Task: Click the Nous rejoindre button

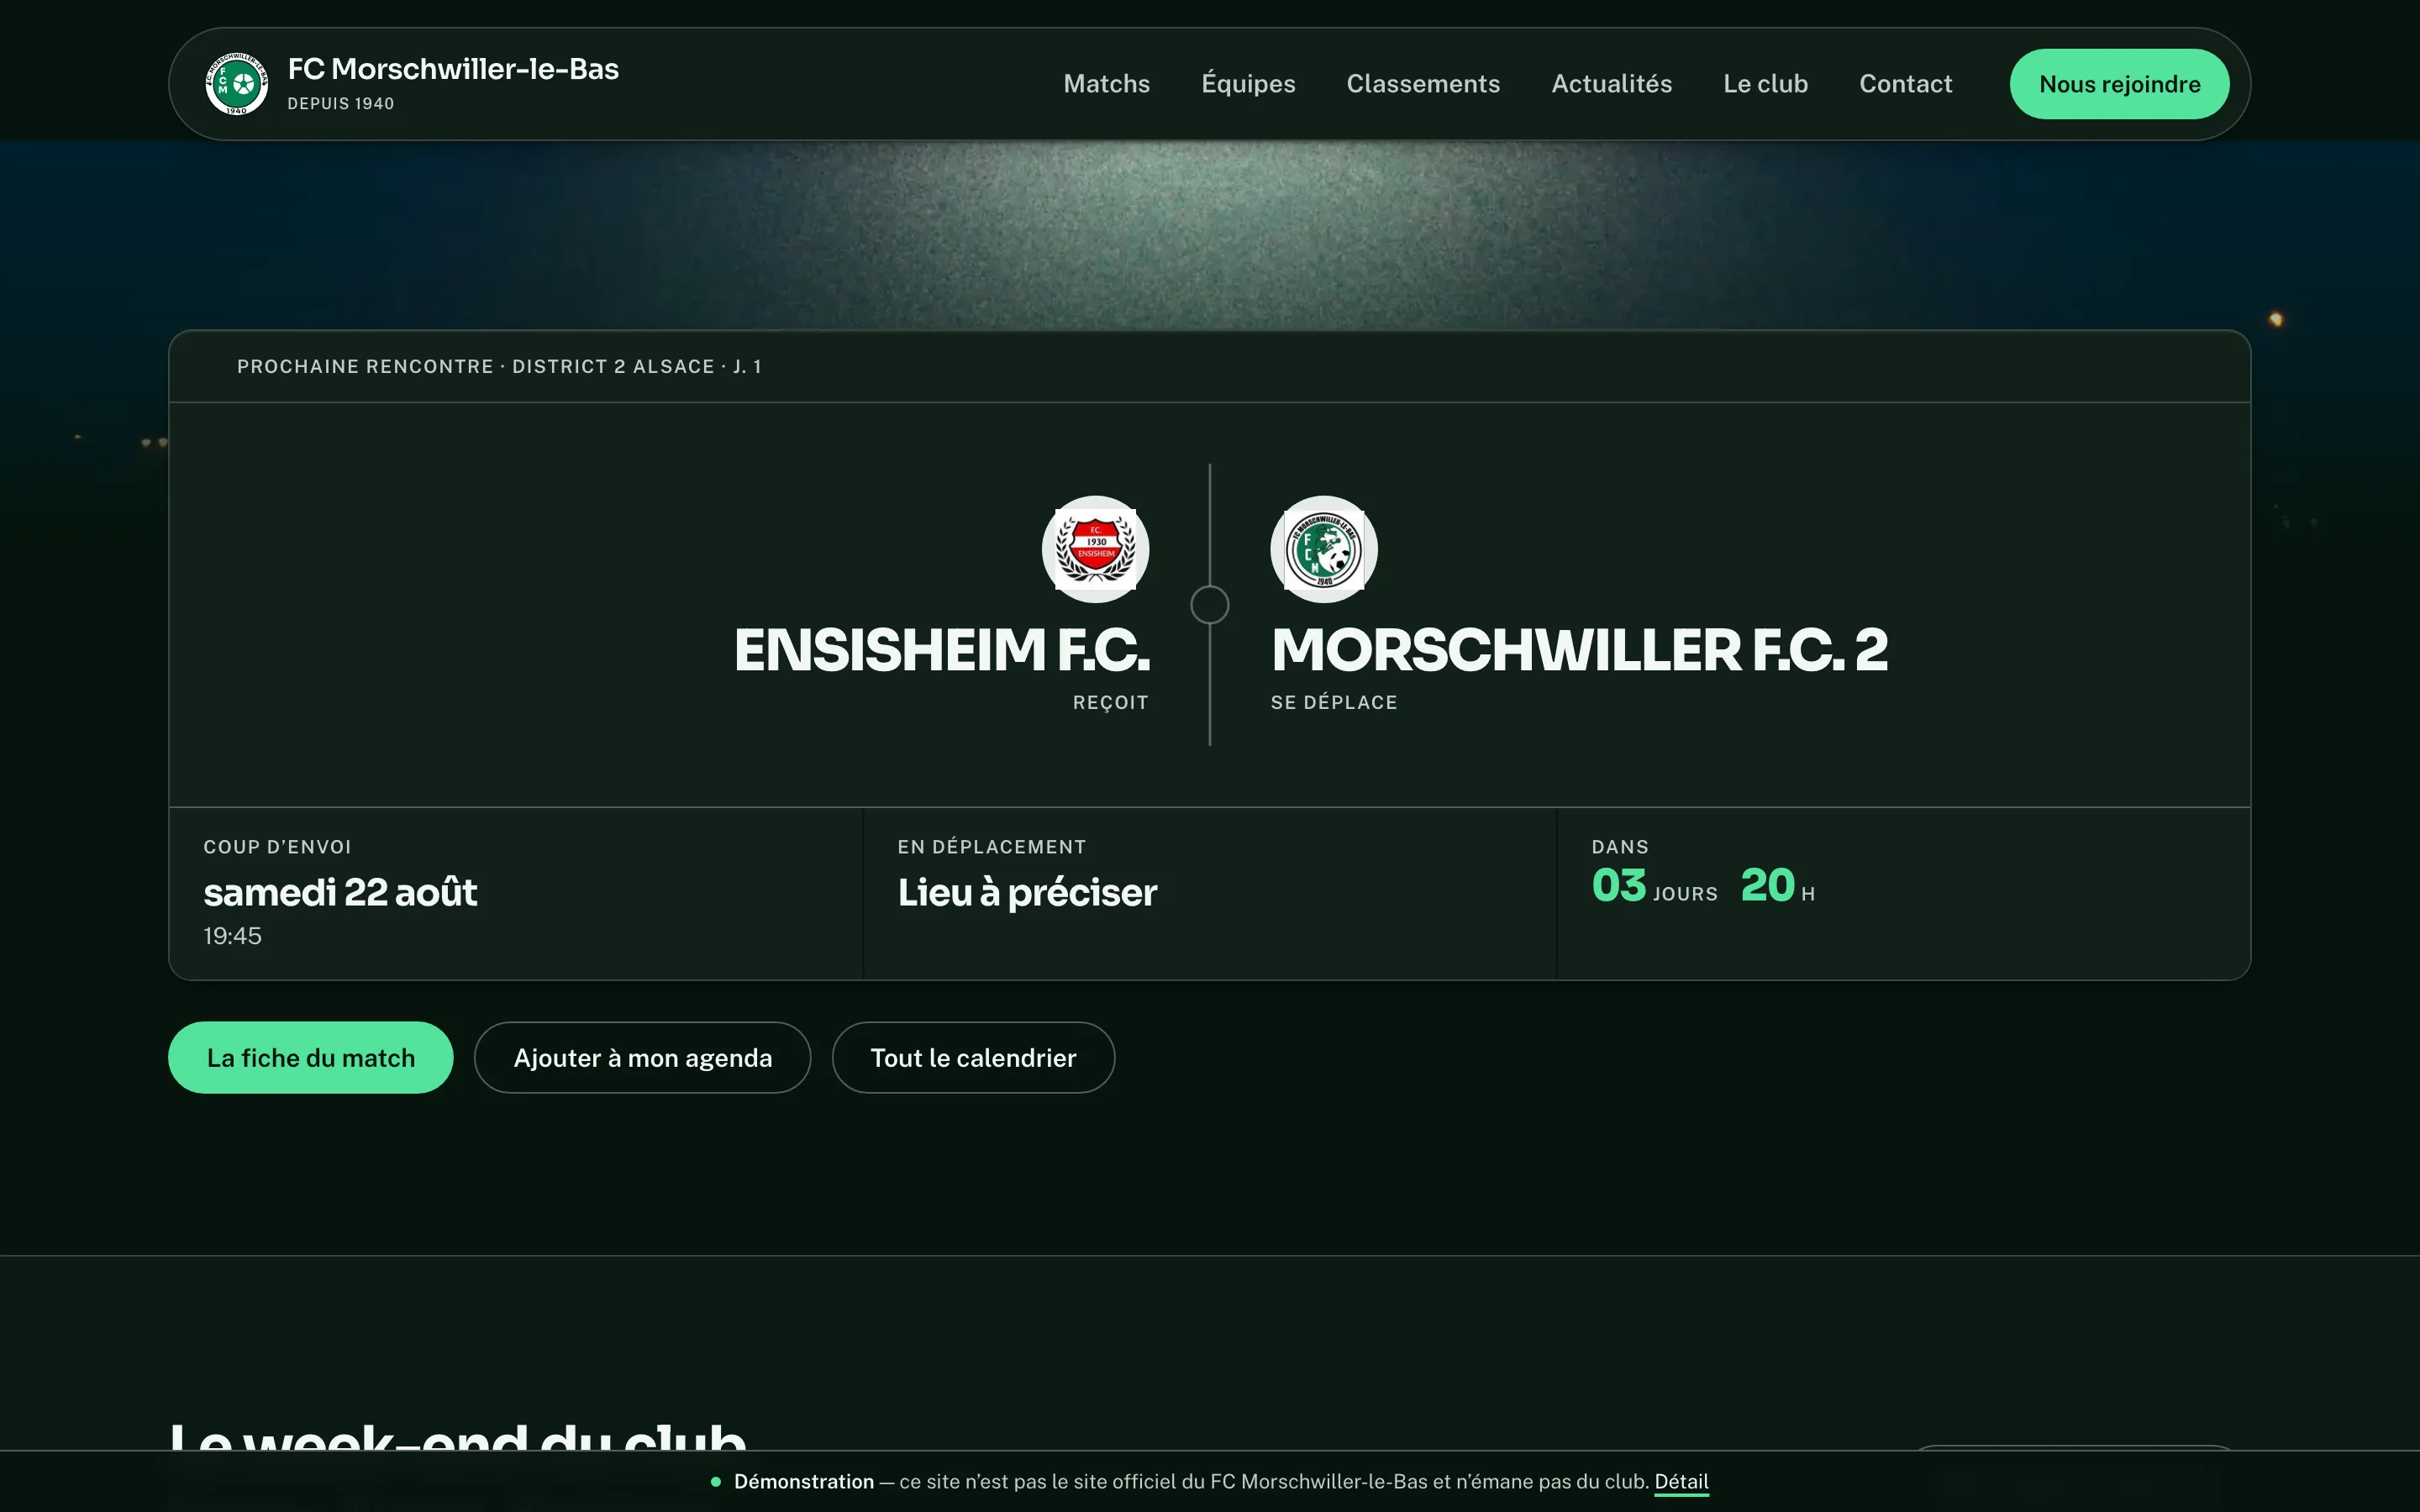Action: 2119,84
